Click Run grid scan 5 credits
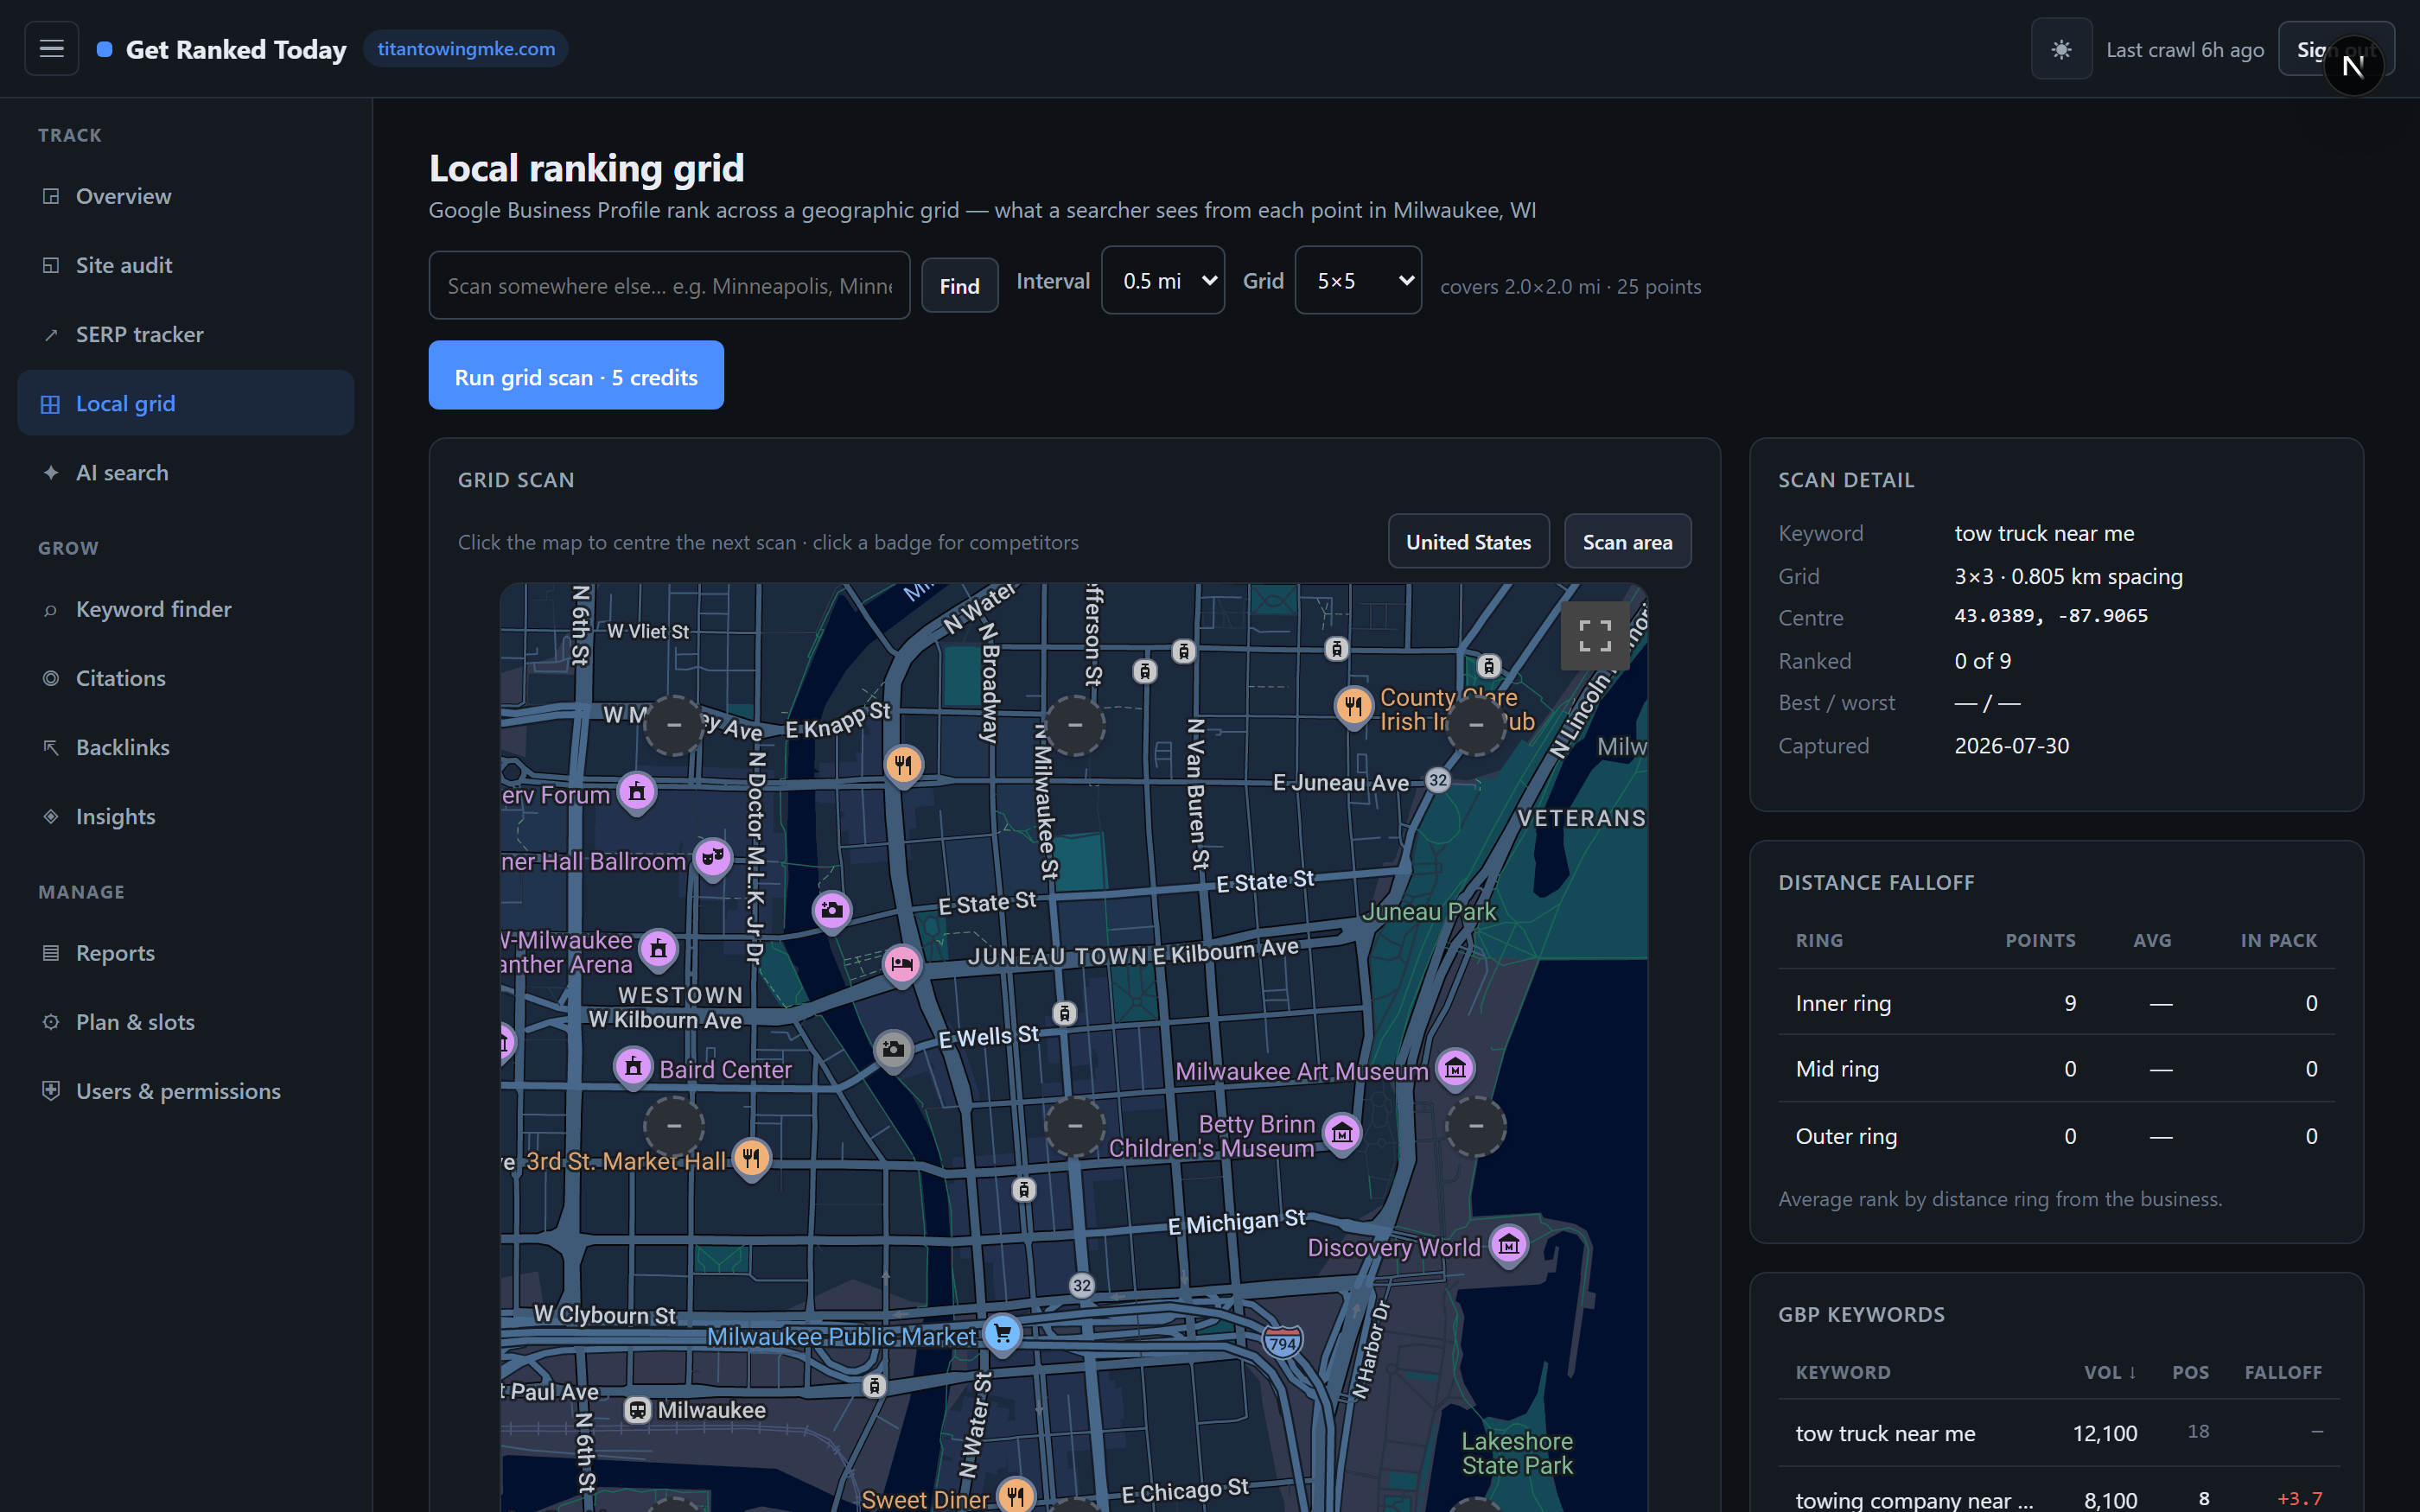Screen dimensions: 2420x1512 click(576, 376)
